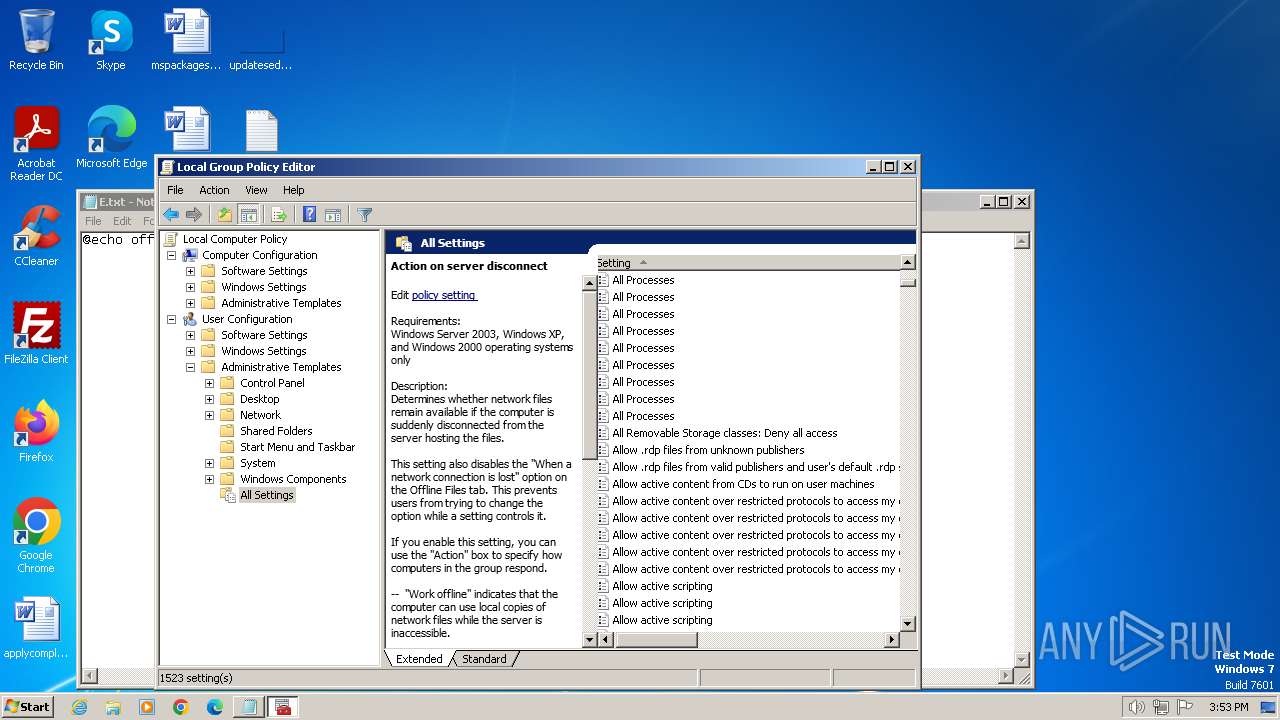1280x720 pixels.
Task: Click the Back arrow in Group Policy toolbar
Action: (x=171, y=214)
